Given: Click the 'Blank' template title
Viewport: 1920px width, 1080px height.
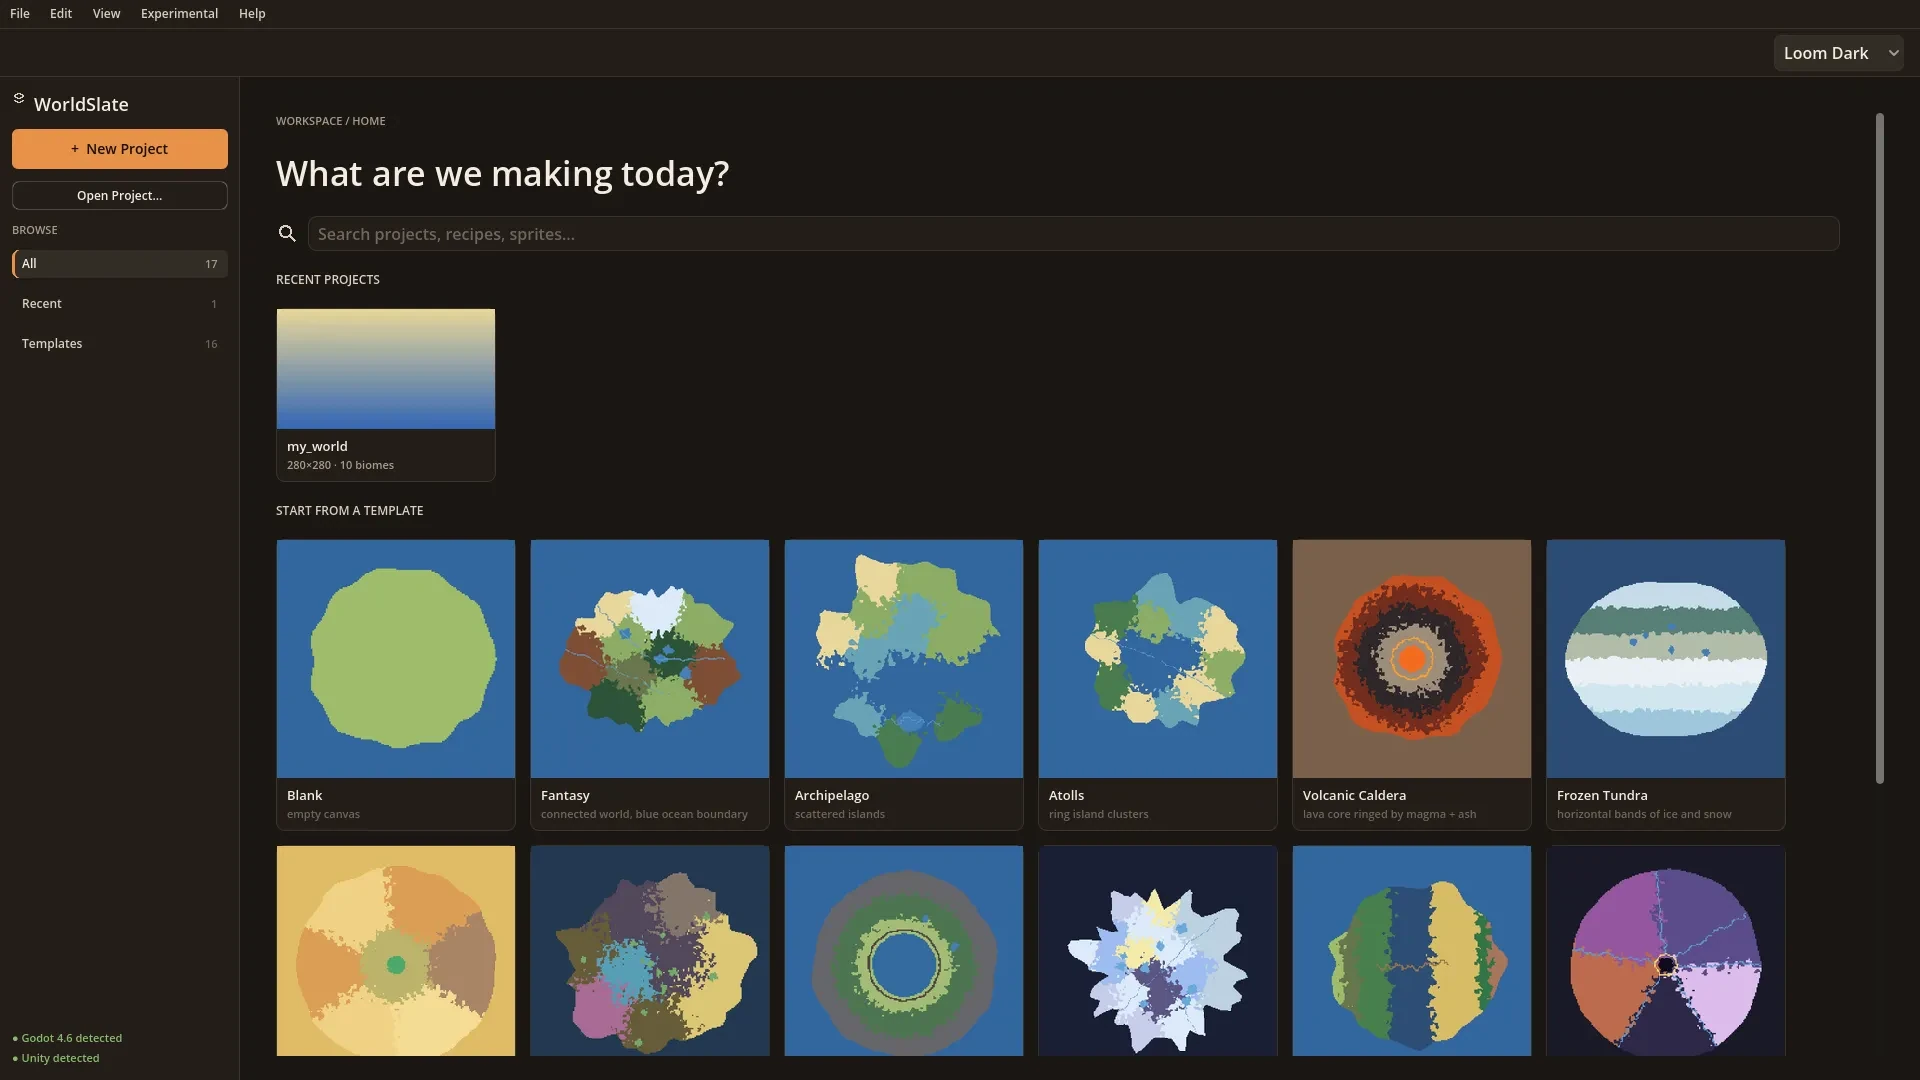Looking at the screenshot, I should [x=304, y=796].
